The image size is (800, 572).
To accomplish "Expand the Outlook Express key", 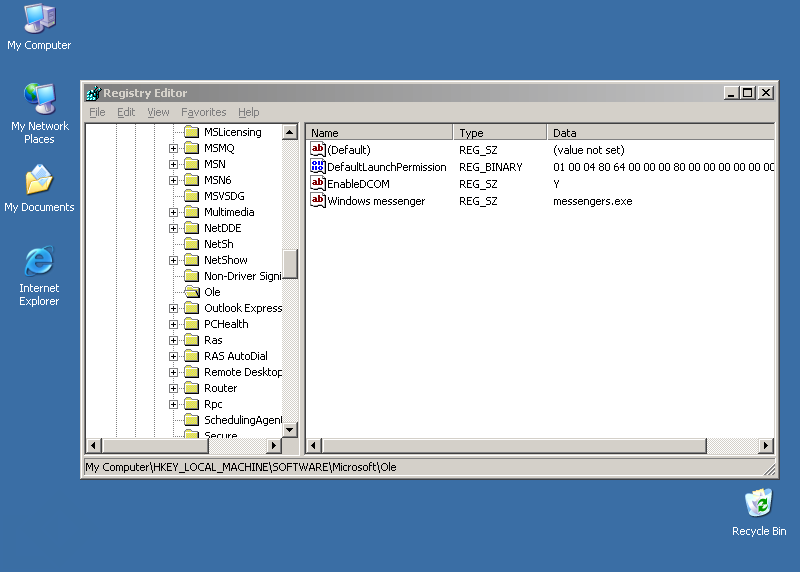I will pos(173,308).
